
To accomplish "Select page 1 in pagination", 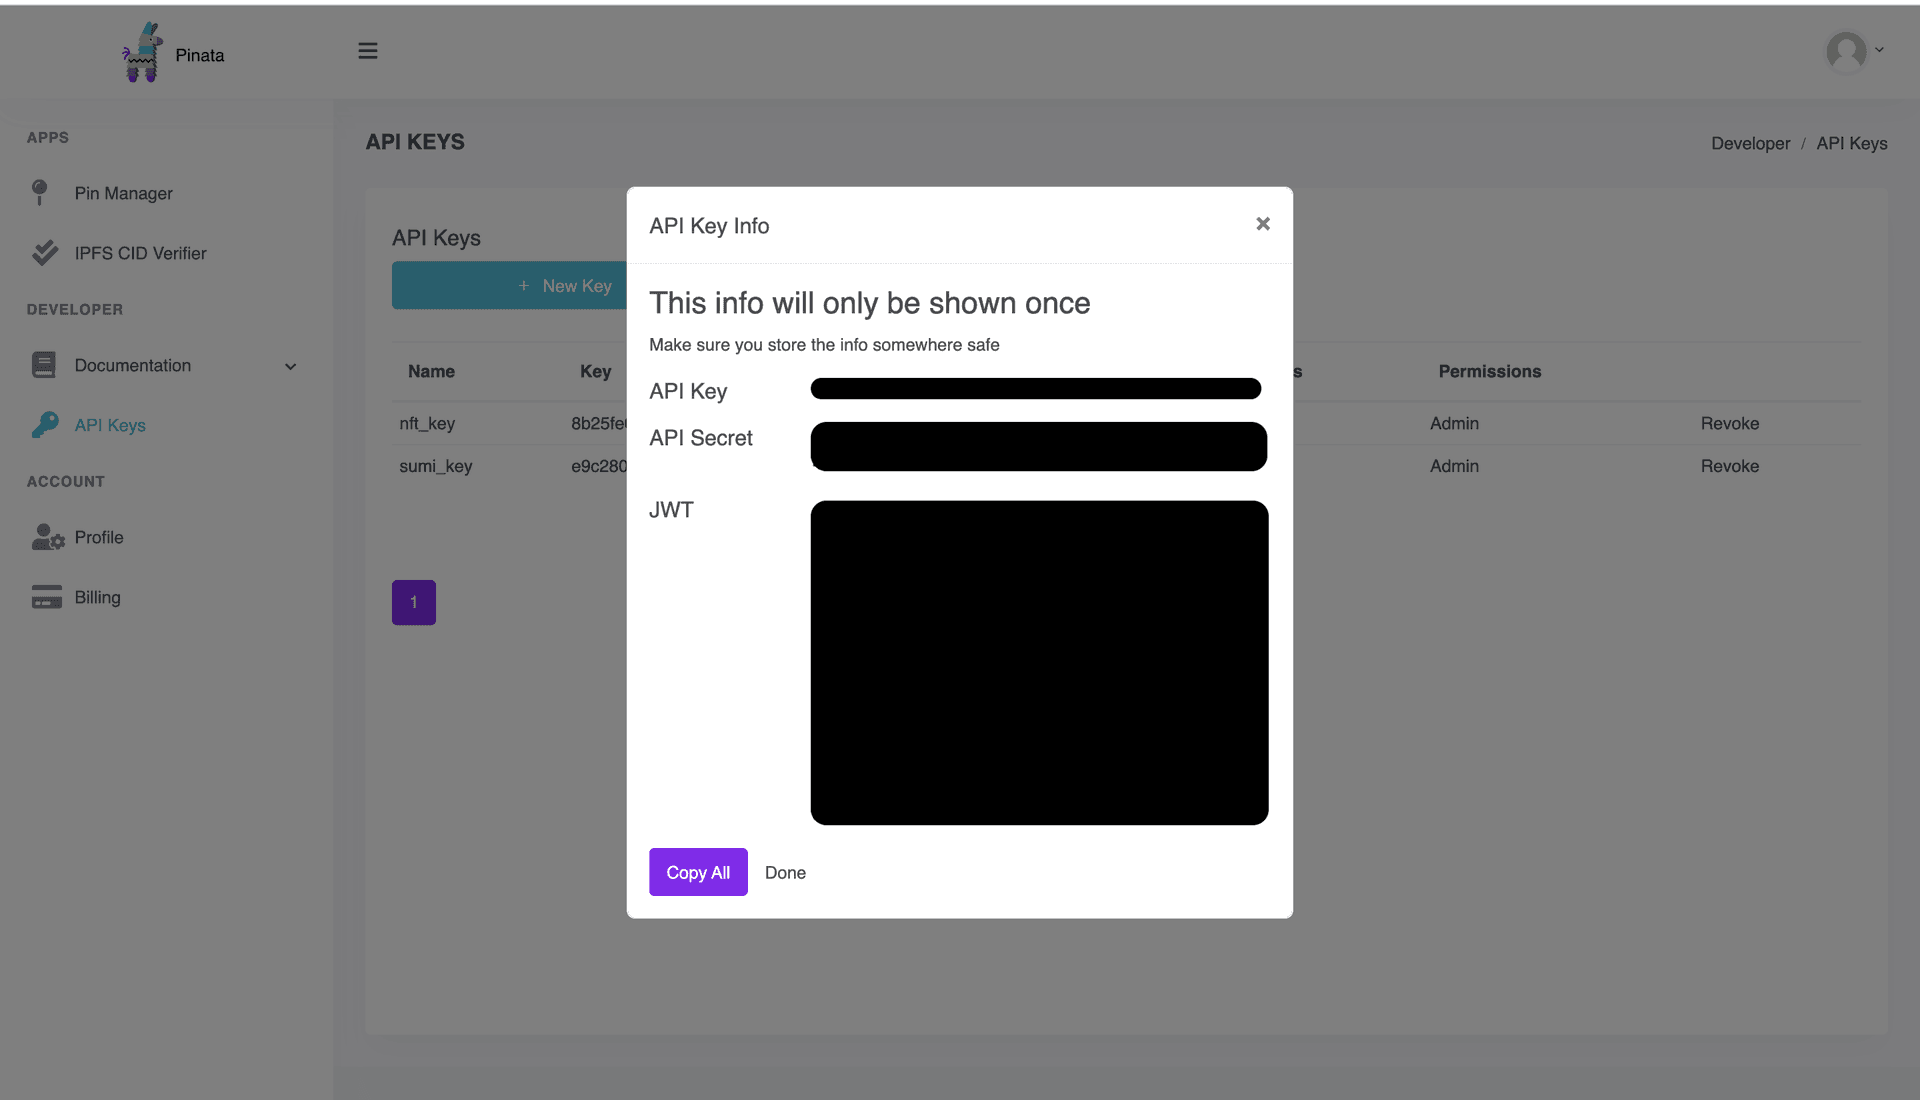I will 413,602.
